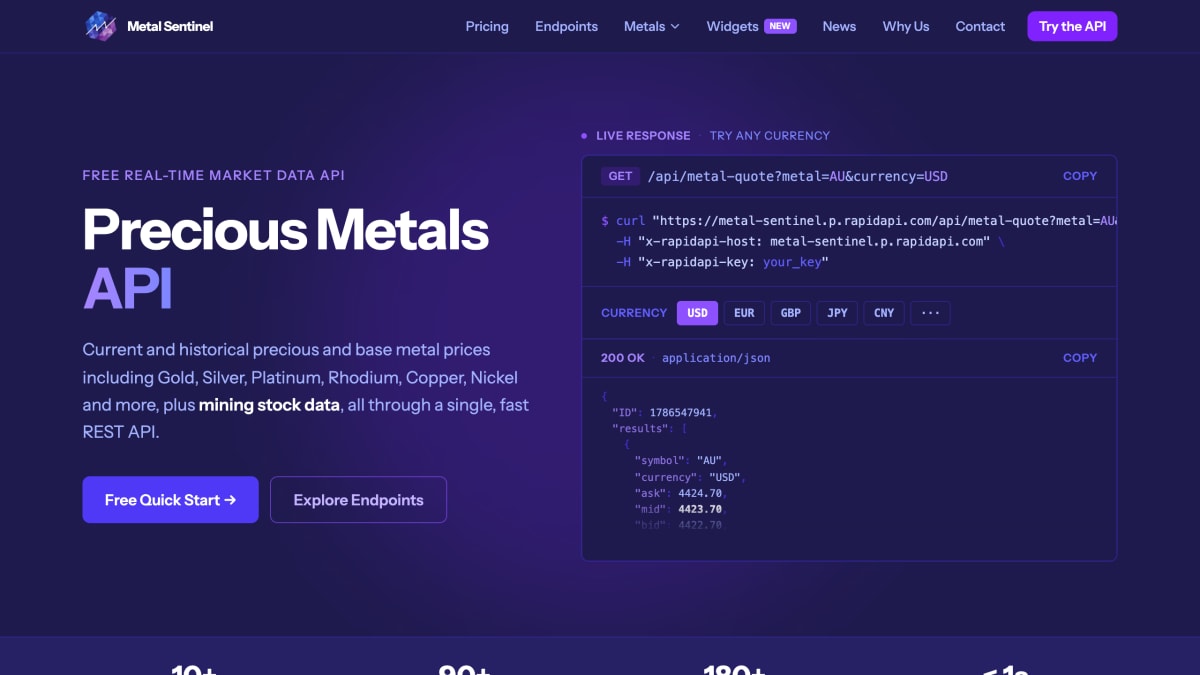
Task: Click the Explore Endpoints button
Action: (x=358, y=499)
